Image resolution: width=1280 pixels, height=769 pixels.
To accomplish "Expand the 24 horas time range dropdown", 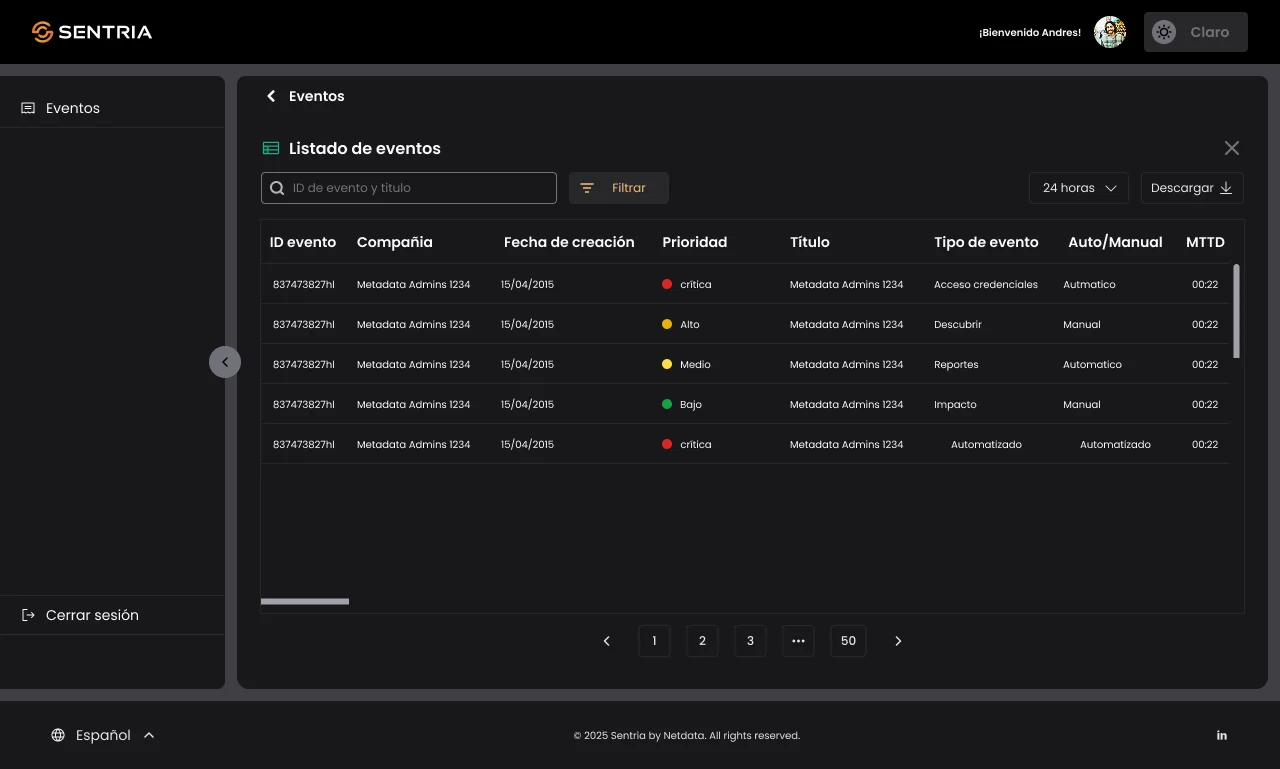I will pos(1079,188).
